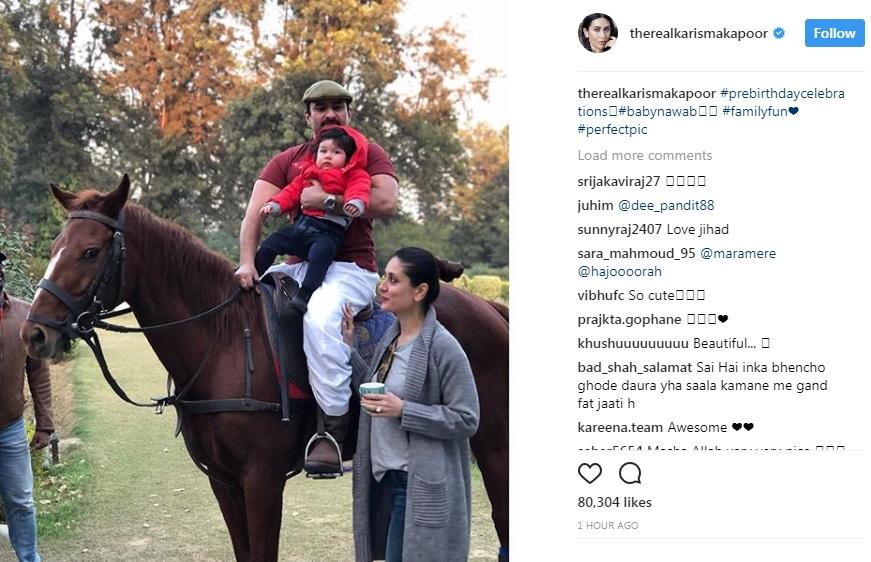Open the 1 HOUR AGO timestamp
The width and height of the screenshot is (871, 562).
tap(608, 525)
